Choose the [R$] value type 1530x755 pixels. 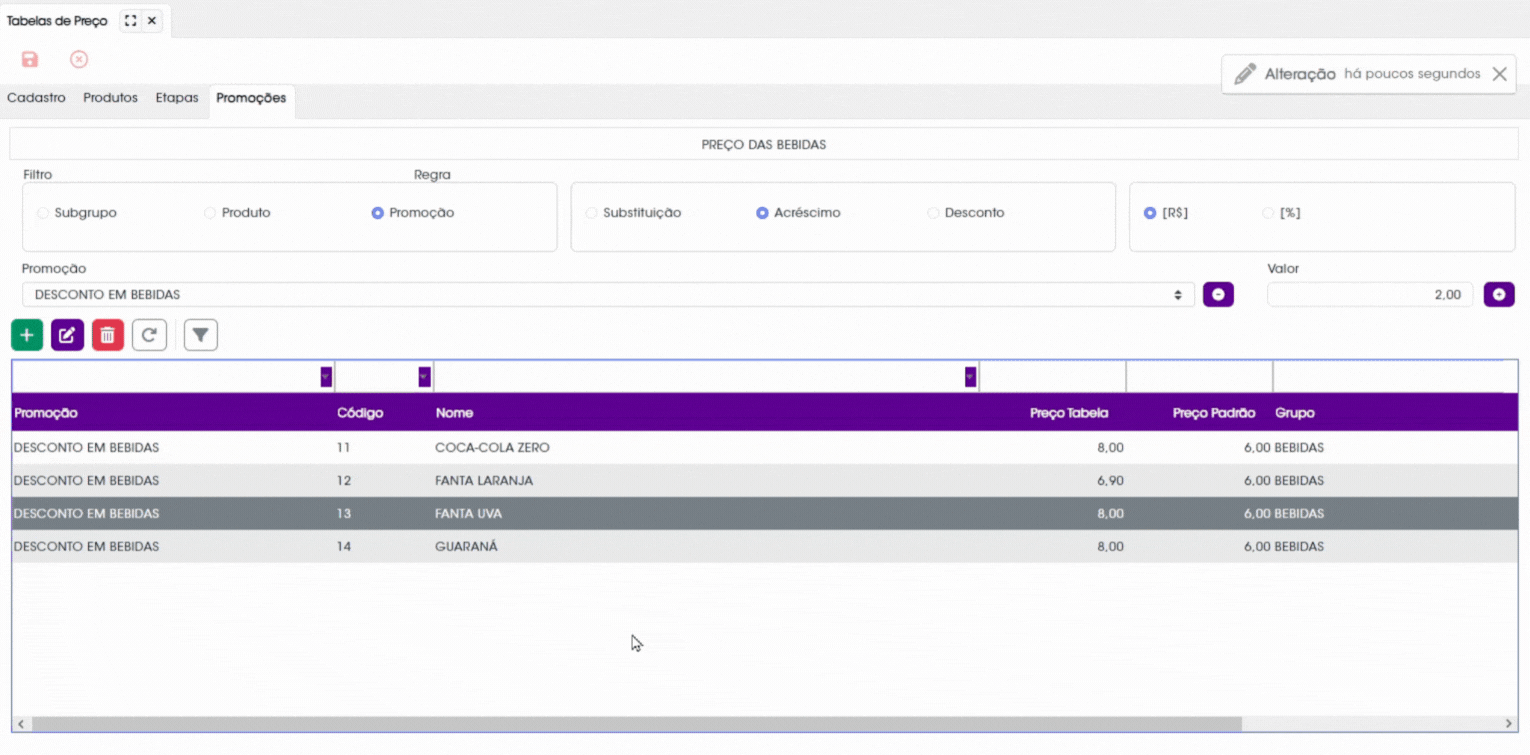[x=1149, y=213]
